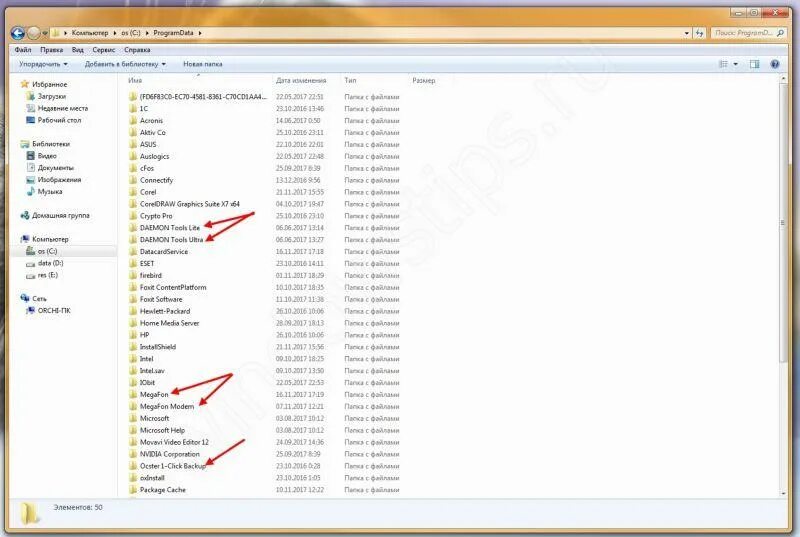Image resolution: width=800 pixels, height=537 pixels.
Task: Select the Ocster 1-Click Backup folder icon
Action: tap(133, 466)
